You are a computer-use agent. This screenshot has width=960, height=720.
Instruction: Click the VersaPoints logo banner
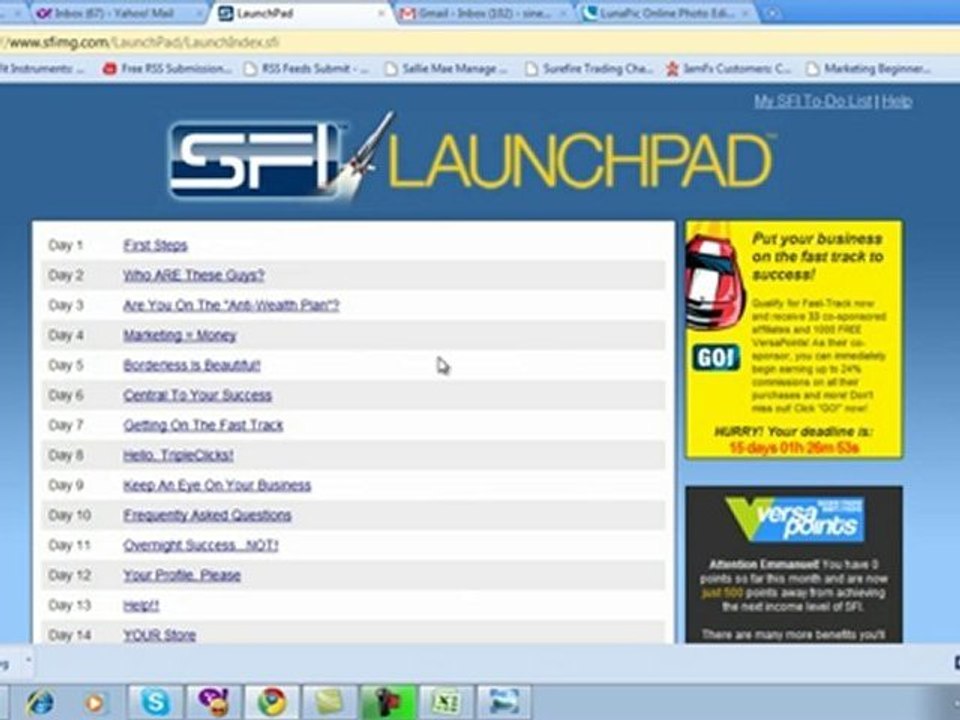[795, 519]
